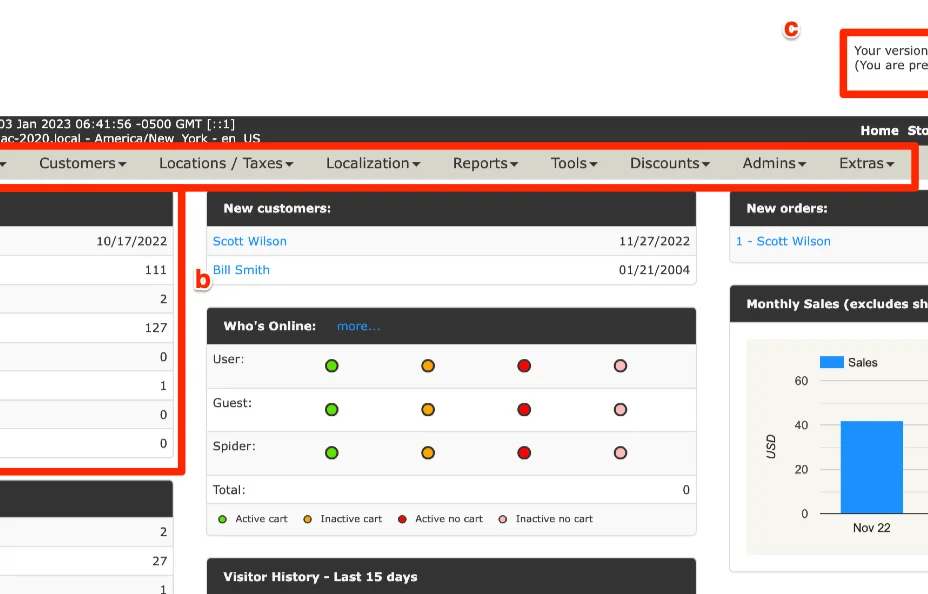Image resolution: width=928 pixels, height=594 pixels.
Task: Click the red Active no cart dot in User row
Action: pyautogui.click(x=524, y=366)
